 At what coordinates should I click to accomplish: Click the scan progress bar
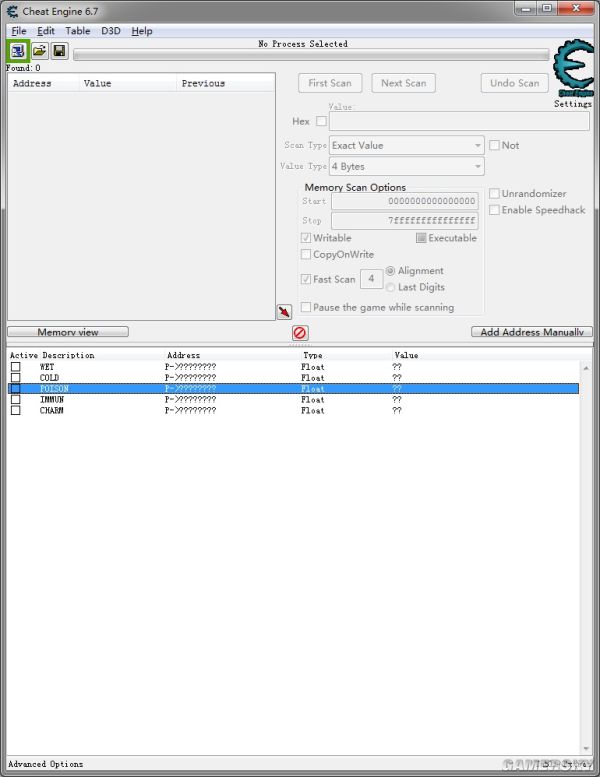[311, 55]
